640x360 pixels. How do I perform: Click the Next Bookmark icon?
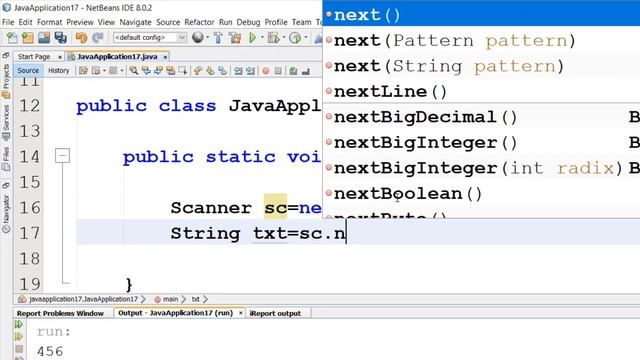(x=211, y=71)
